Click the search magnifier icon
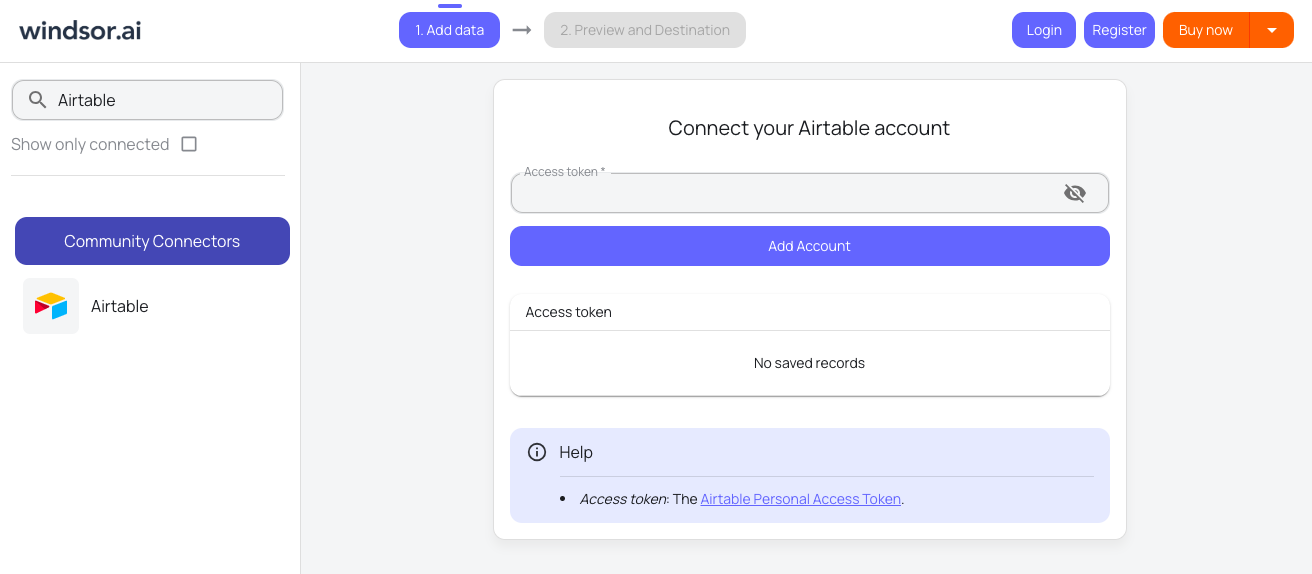This screenshot has height=574, width=1312. tap(38, 100)
